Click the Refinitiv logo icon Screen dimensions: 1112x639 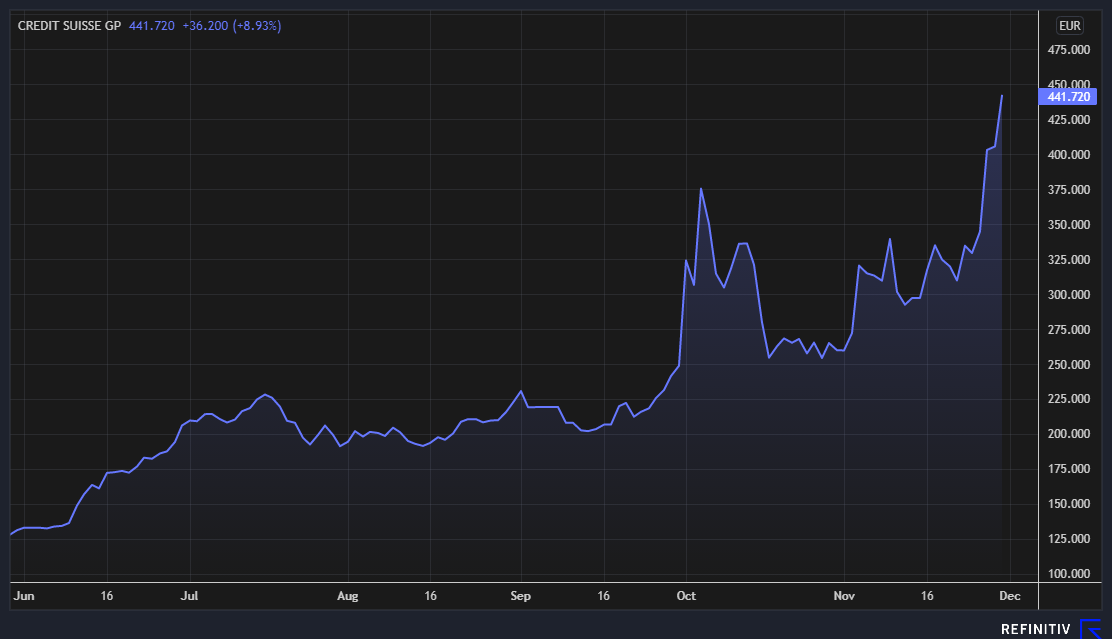click(x=1090, y=628)
